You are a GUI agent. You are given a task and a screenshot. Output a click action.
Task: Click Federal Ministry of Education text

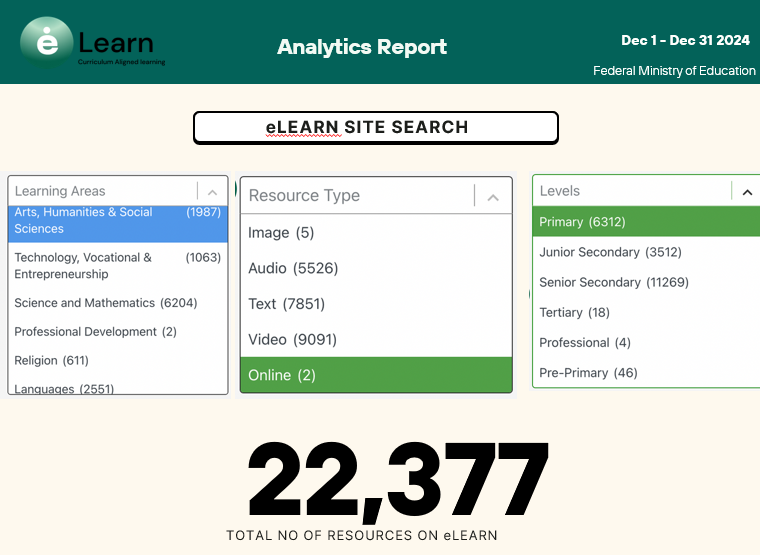[x=674, y=71]
